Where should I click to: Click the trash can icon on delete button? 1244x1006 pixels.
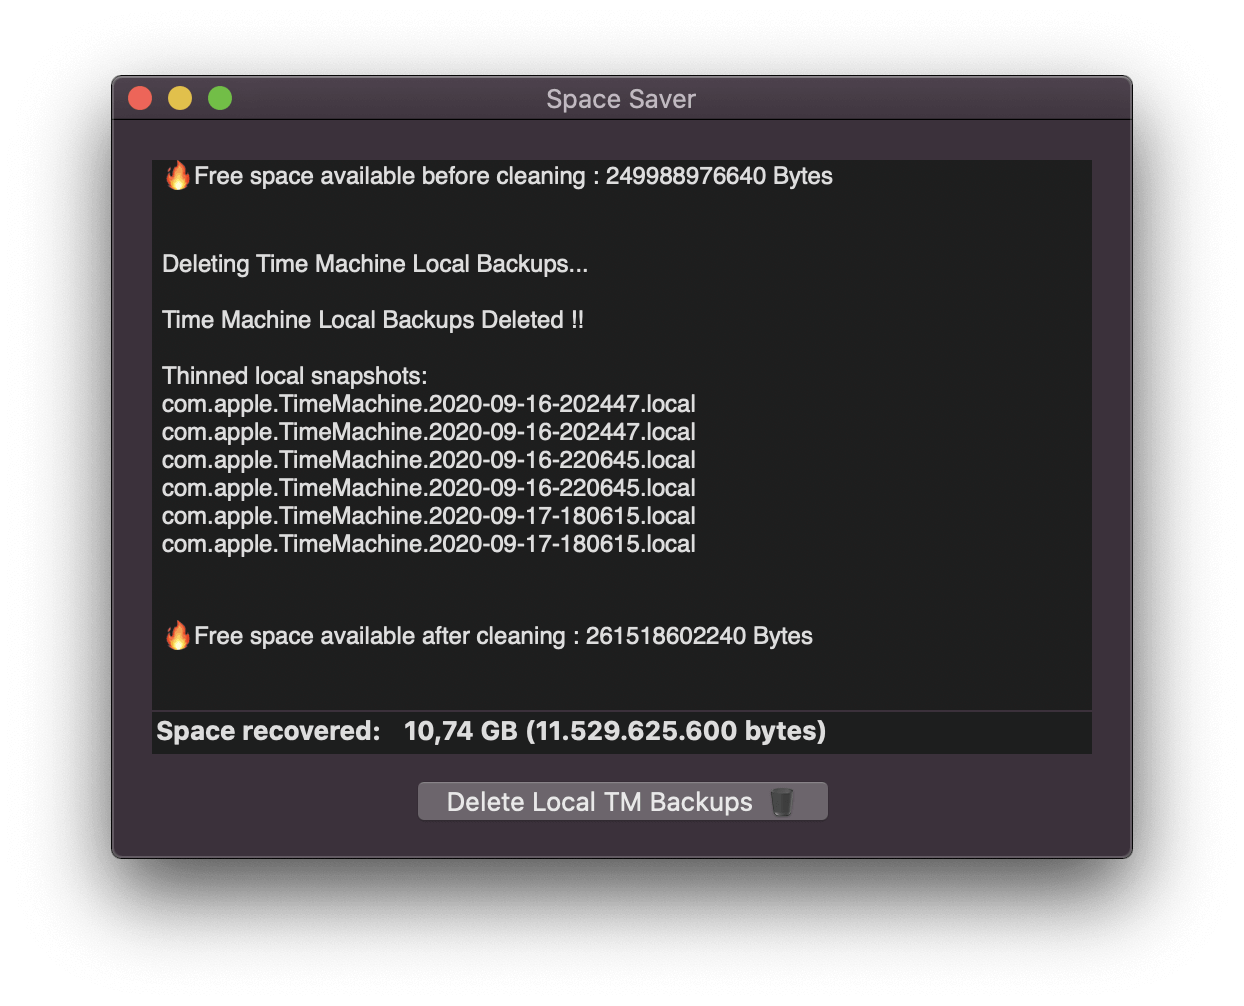[x=782, y=802]
